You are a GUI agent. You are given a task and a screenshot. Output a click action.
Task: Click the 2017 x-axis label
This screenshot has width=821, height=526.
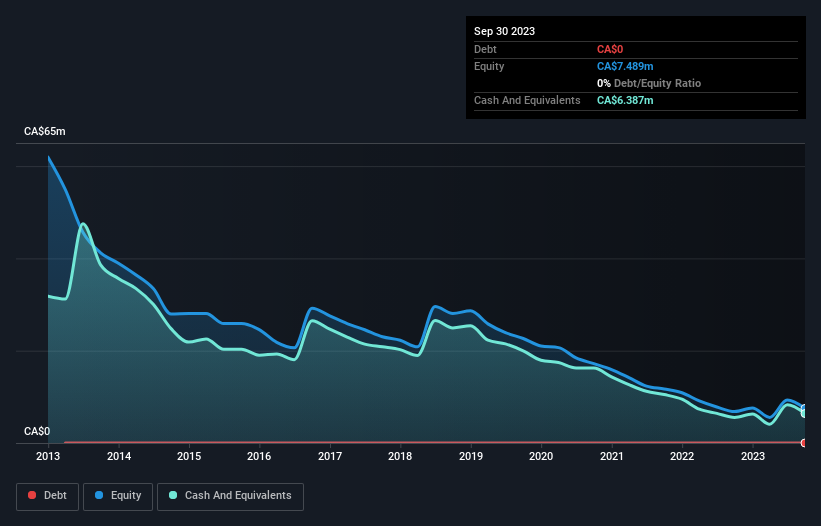330,456
